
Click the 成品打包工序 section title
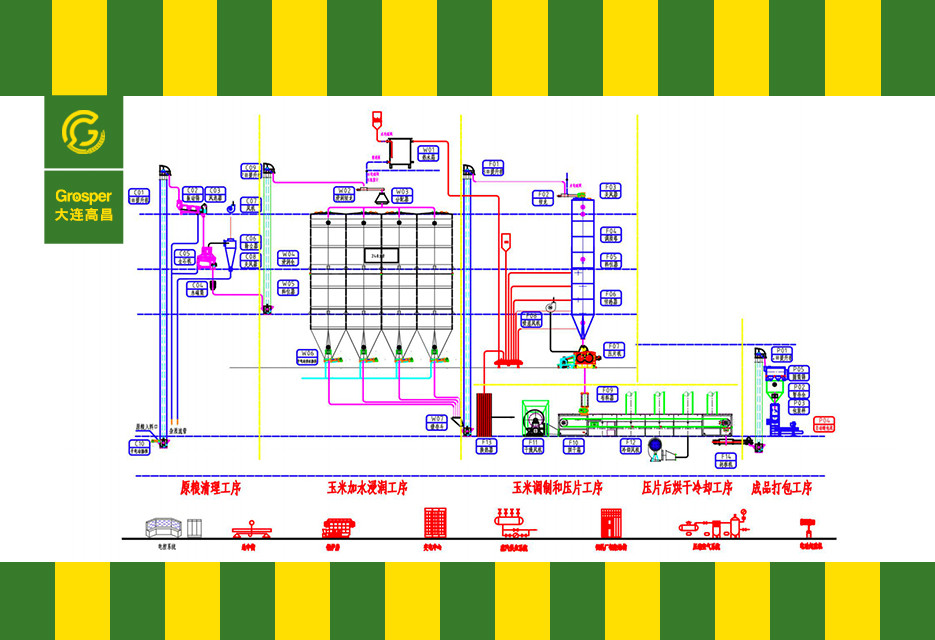781,488
